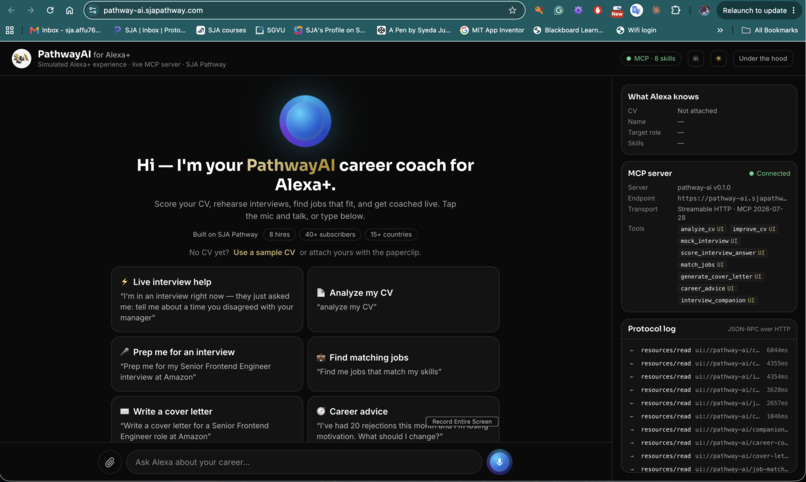Click the match_jobs tool tag
Screen dimensions: 806x482
pos(702,264)
